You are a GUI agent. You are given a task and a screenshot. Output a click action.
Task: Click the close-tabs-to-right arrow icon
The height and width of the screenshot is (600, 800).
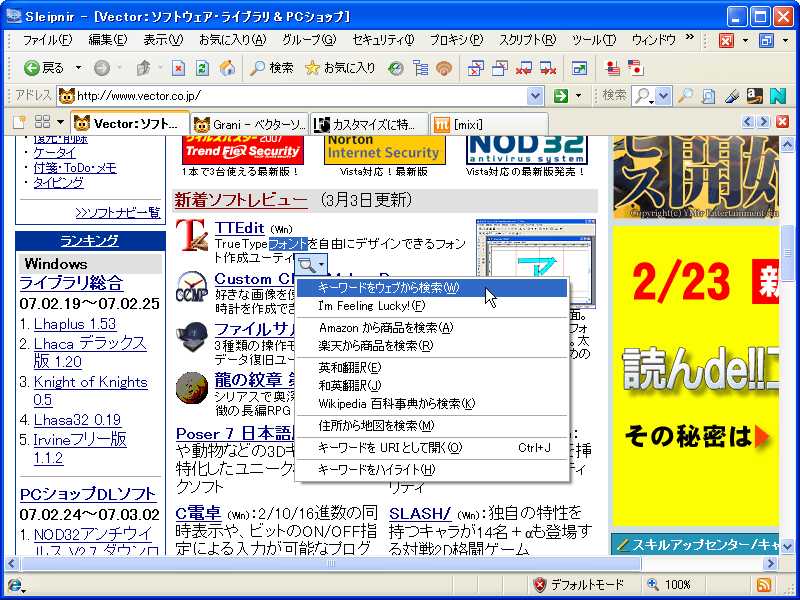click(x=548, y=68)
